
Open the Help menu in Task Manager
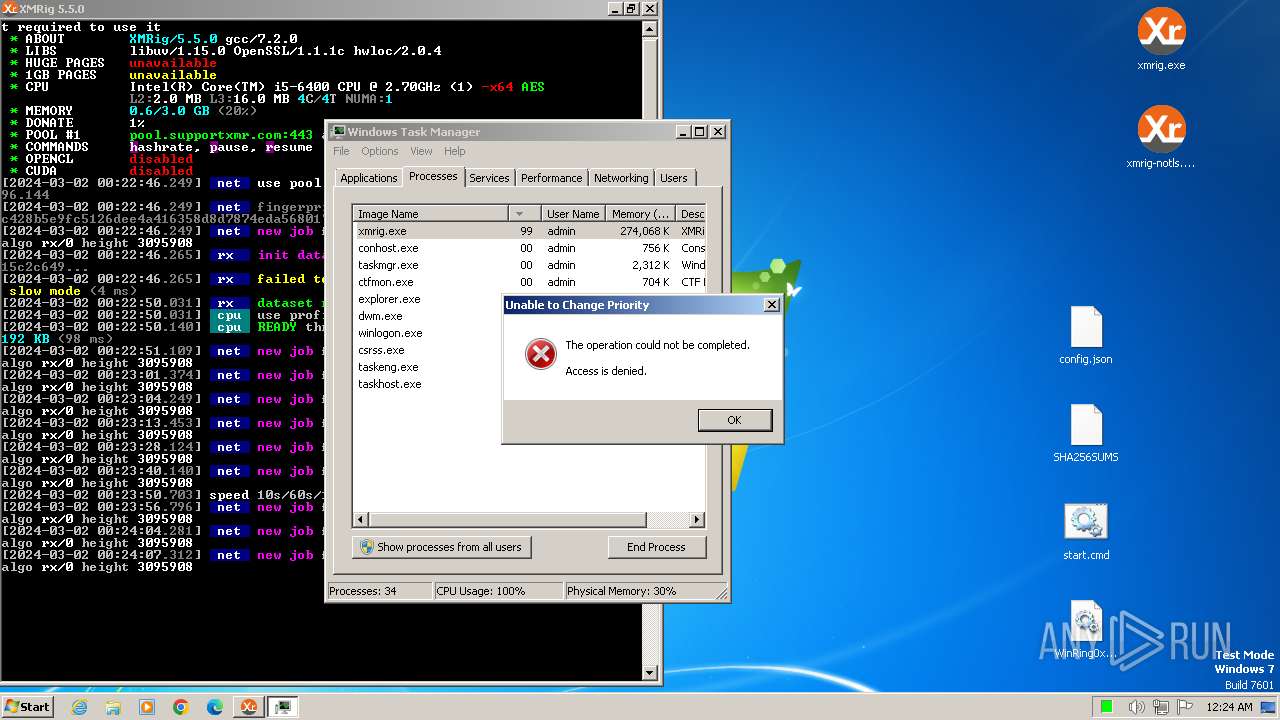coord(455,151)
